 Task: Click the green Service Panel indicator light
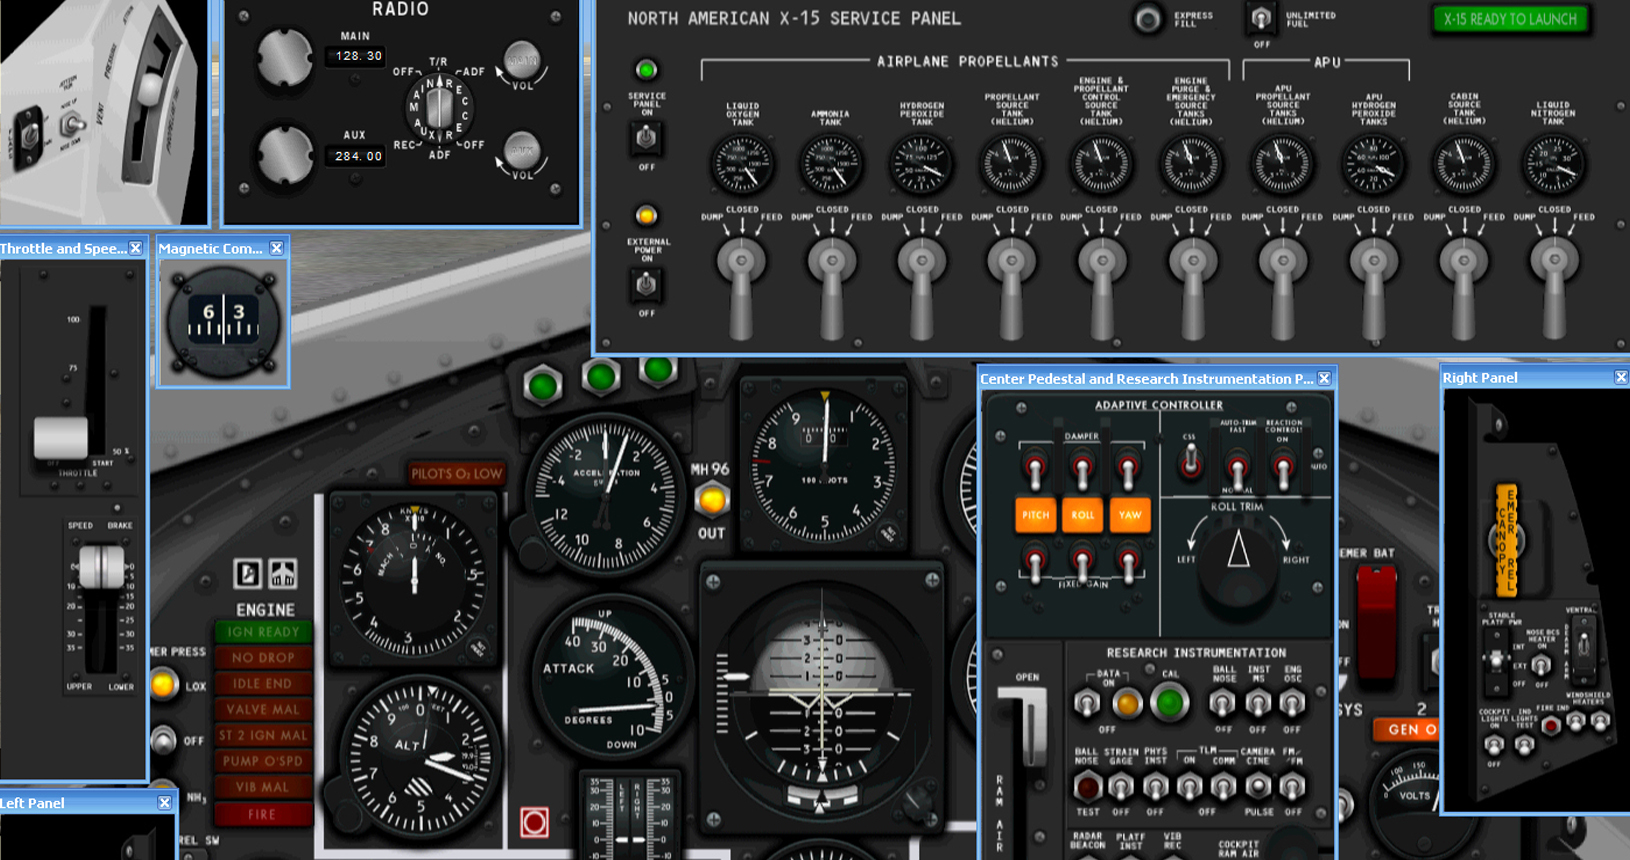click(x=646, y=70)
